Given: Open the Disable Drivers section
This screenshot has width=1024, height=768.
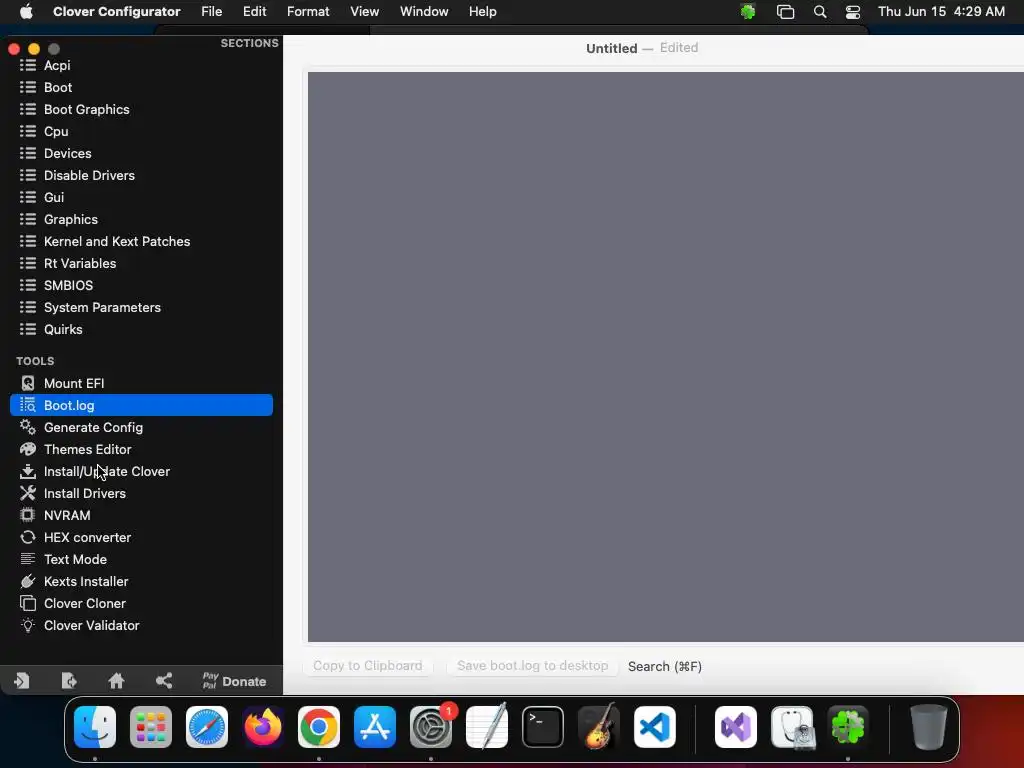Looking at the screenshot, I should (x=141, y=175).
